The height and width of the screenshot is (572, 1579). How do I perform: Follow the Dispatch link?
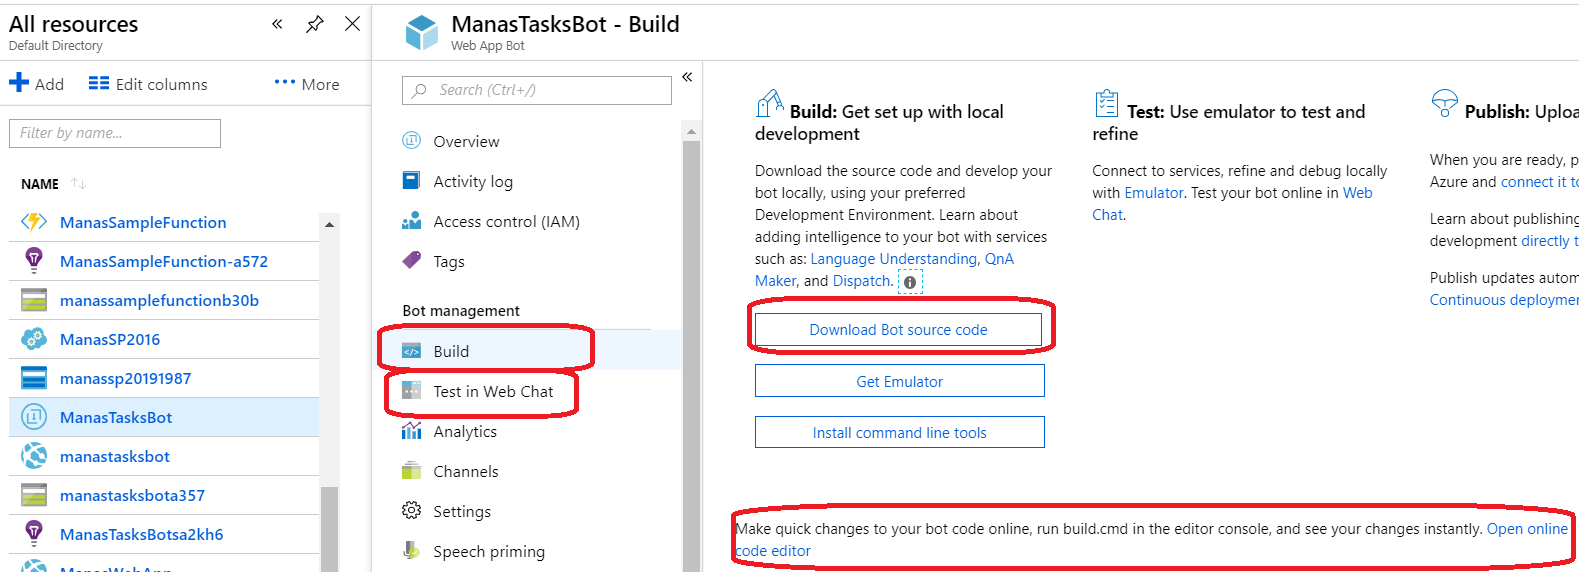pyautogui.click(x=861, y=281)
